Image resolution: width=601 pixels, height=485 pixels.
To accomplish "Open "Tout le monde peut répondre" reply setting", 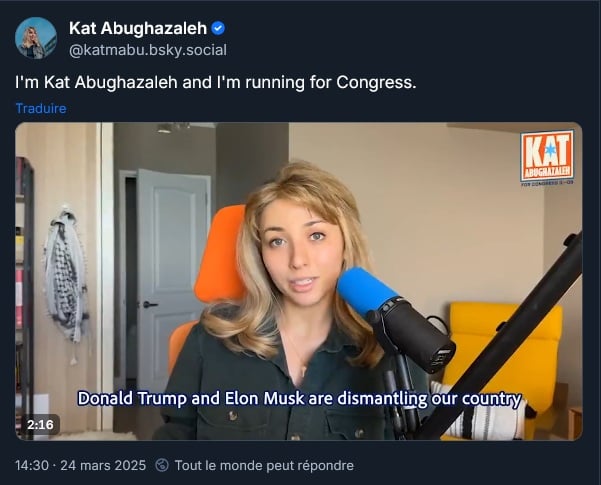I will [x=264, y=465].
